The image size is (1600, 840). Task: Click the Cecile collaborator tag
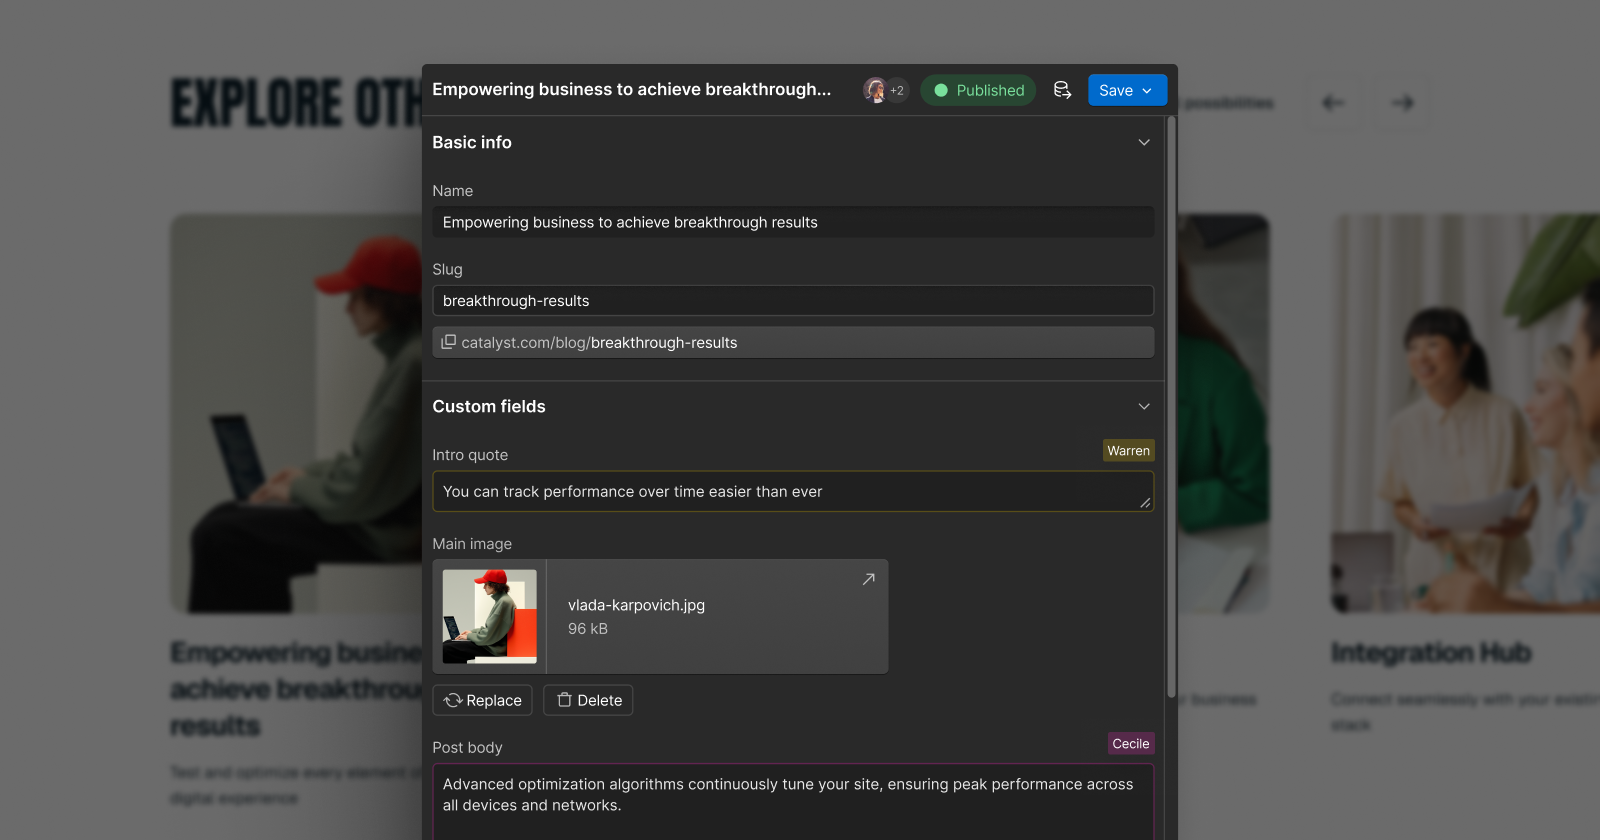click(x=1131, y=744)
